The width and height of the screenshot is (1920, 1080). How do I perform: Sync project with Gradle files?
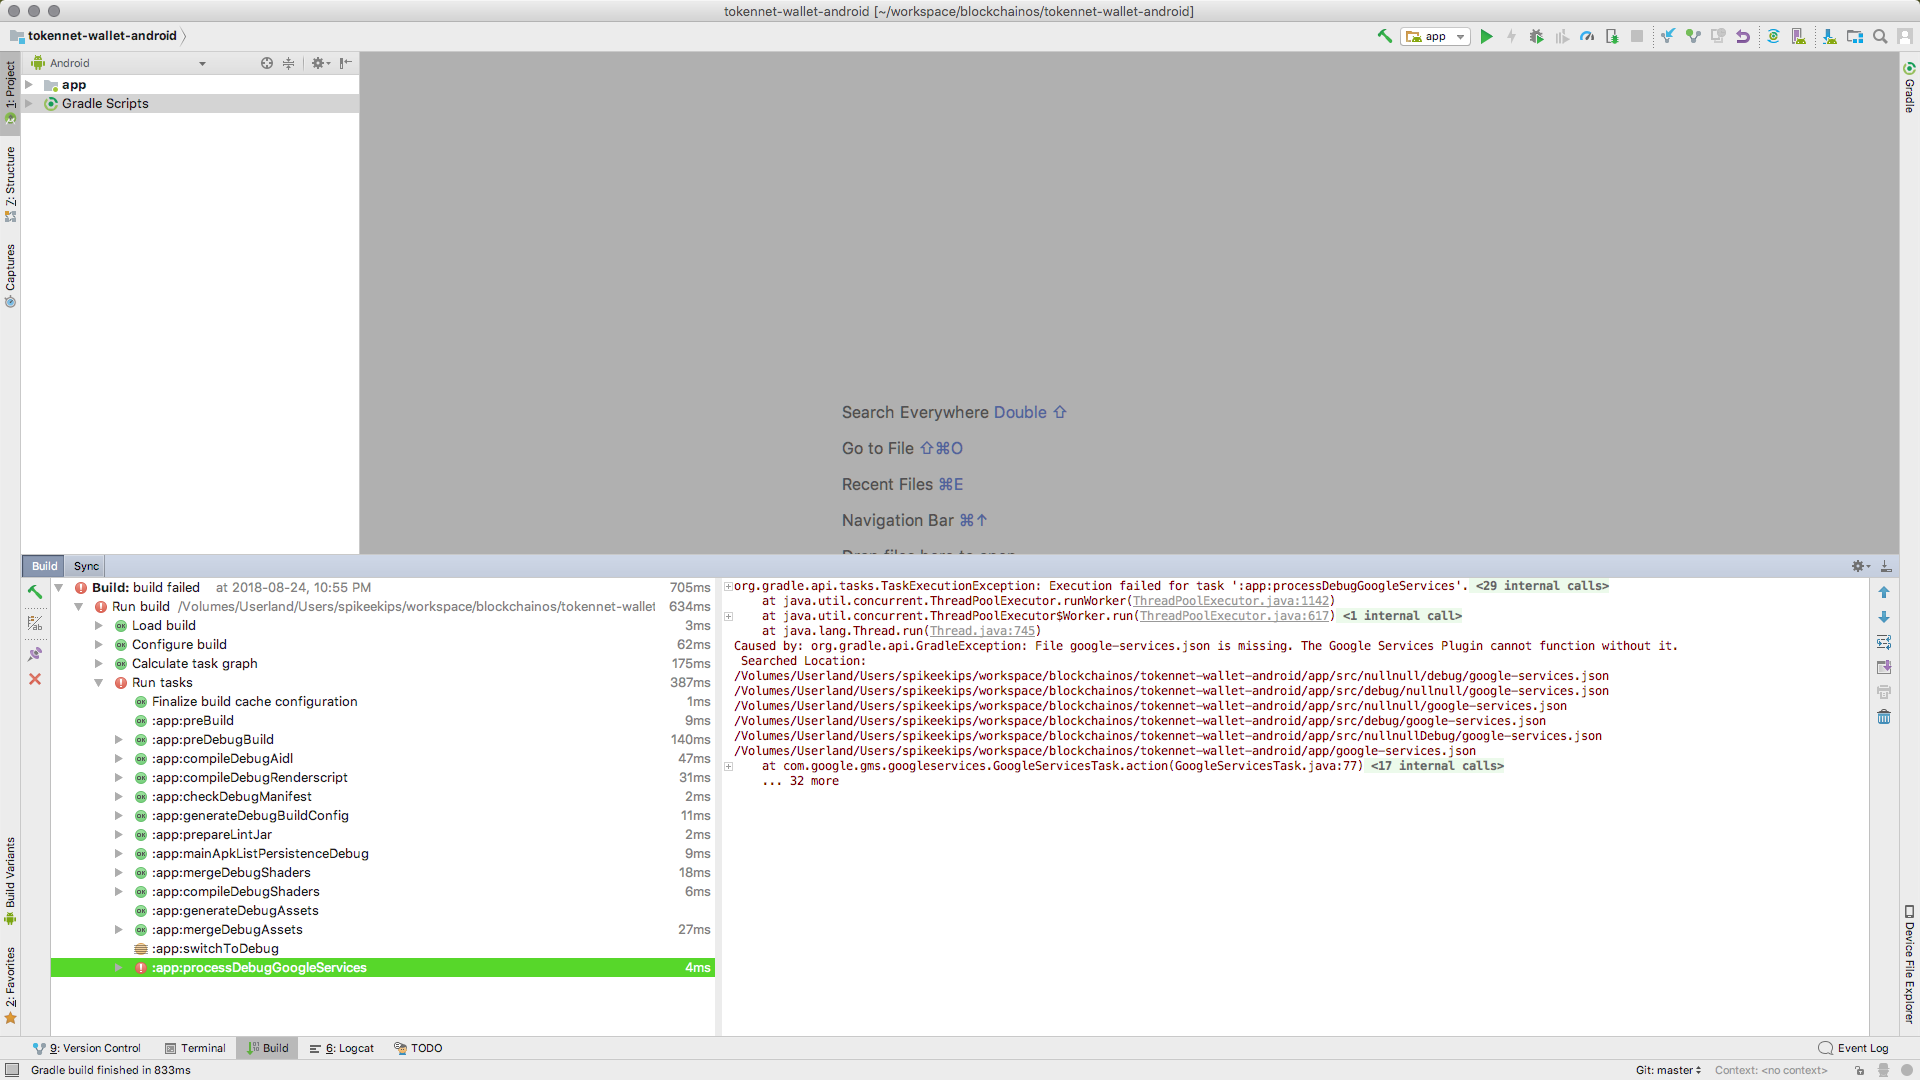click(x=1774, y=36)
